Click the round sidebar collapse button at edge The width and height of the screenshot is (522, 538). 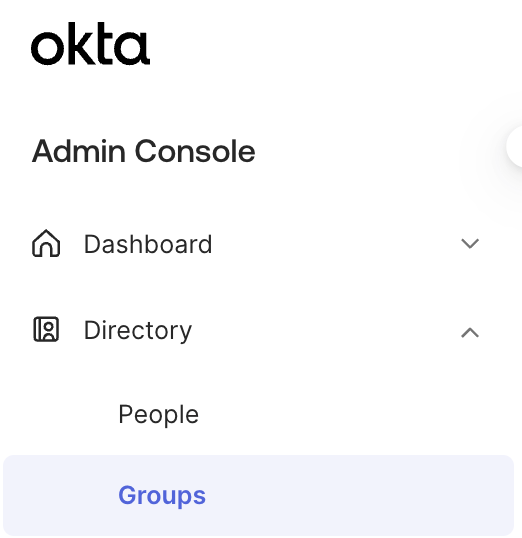514,147
